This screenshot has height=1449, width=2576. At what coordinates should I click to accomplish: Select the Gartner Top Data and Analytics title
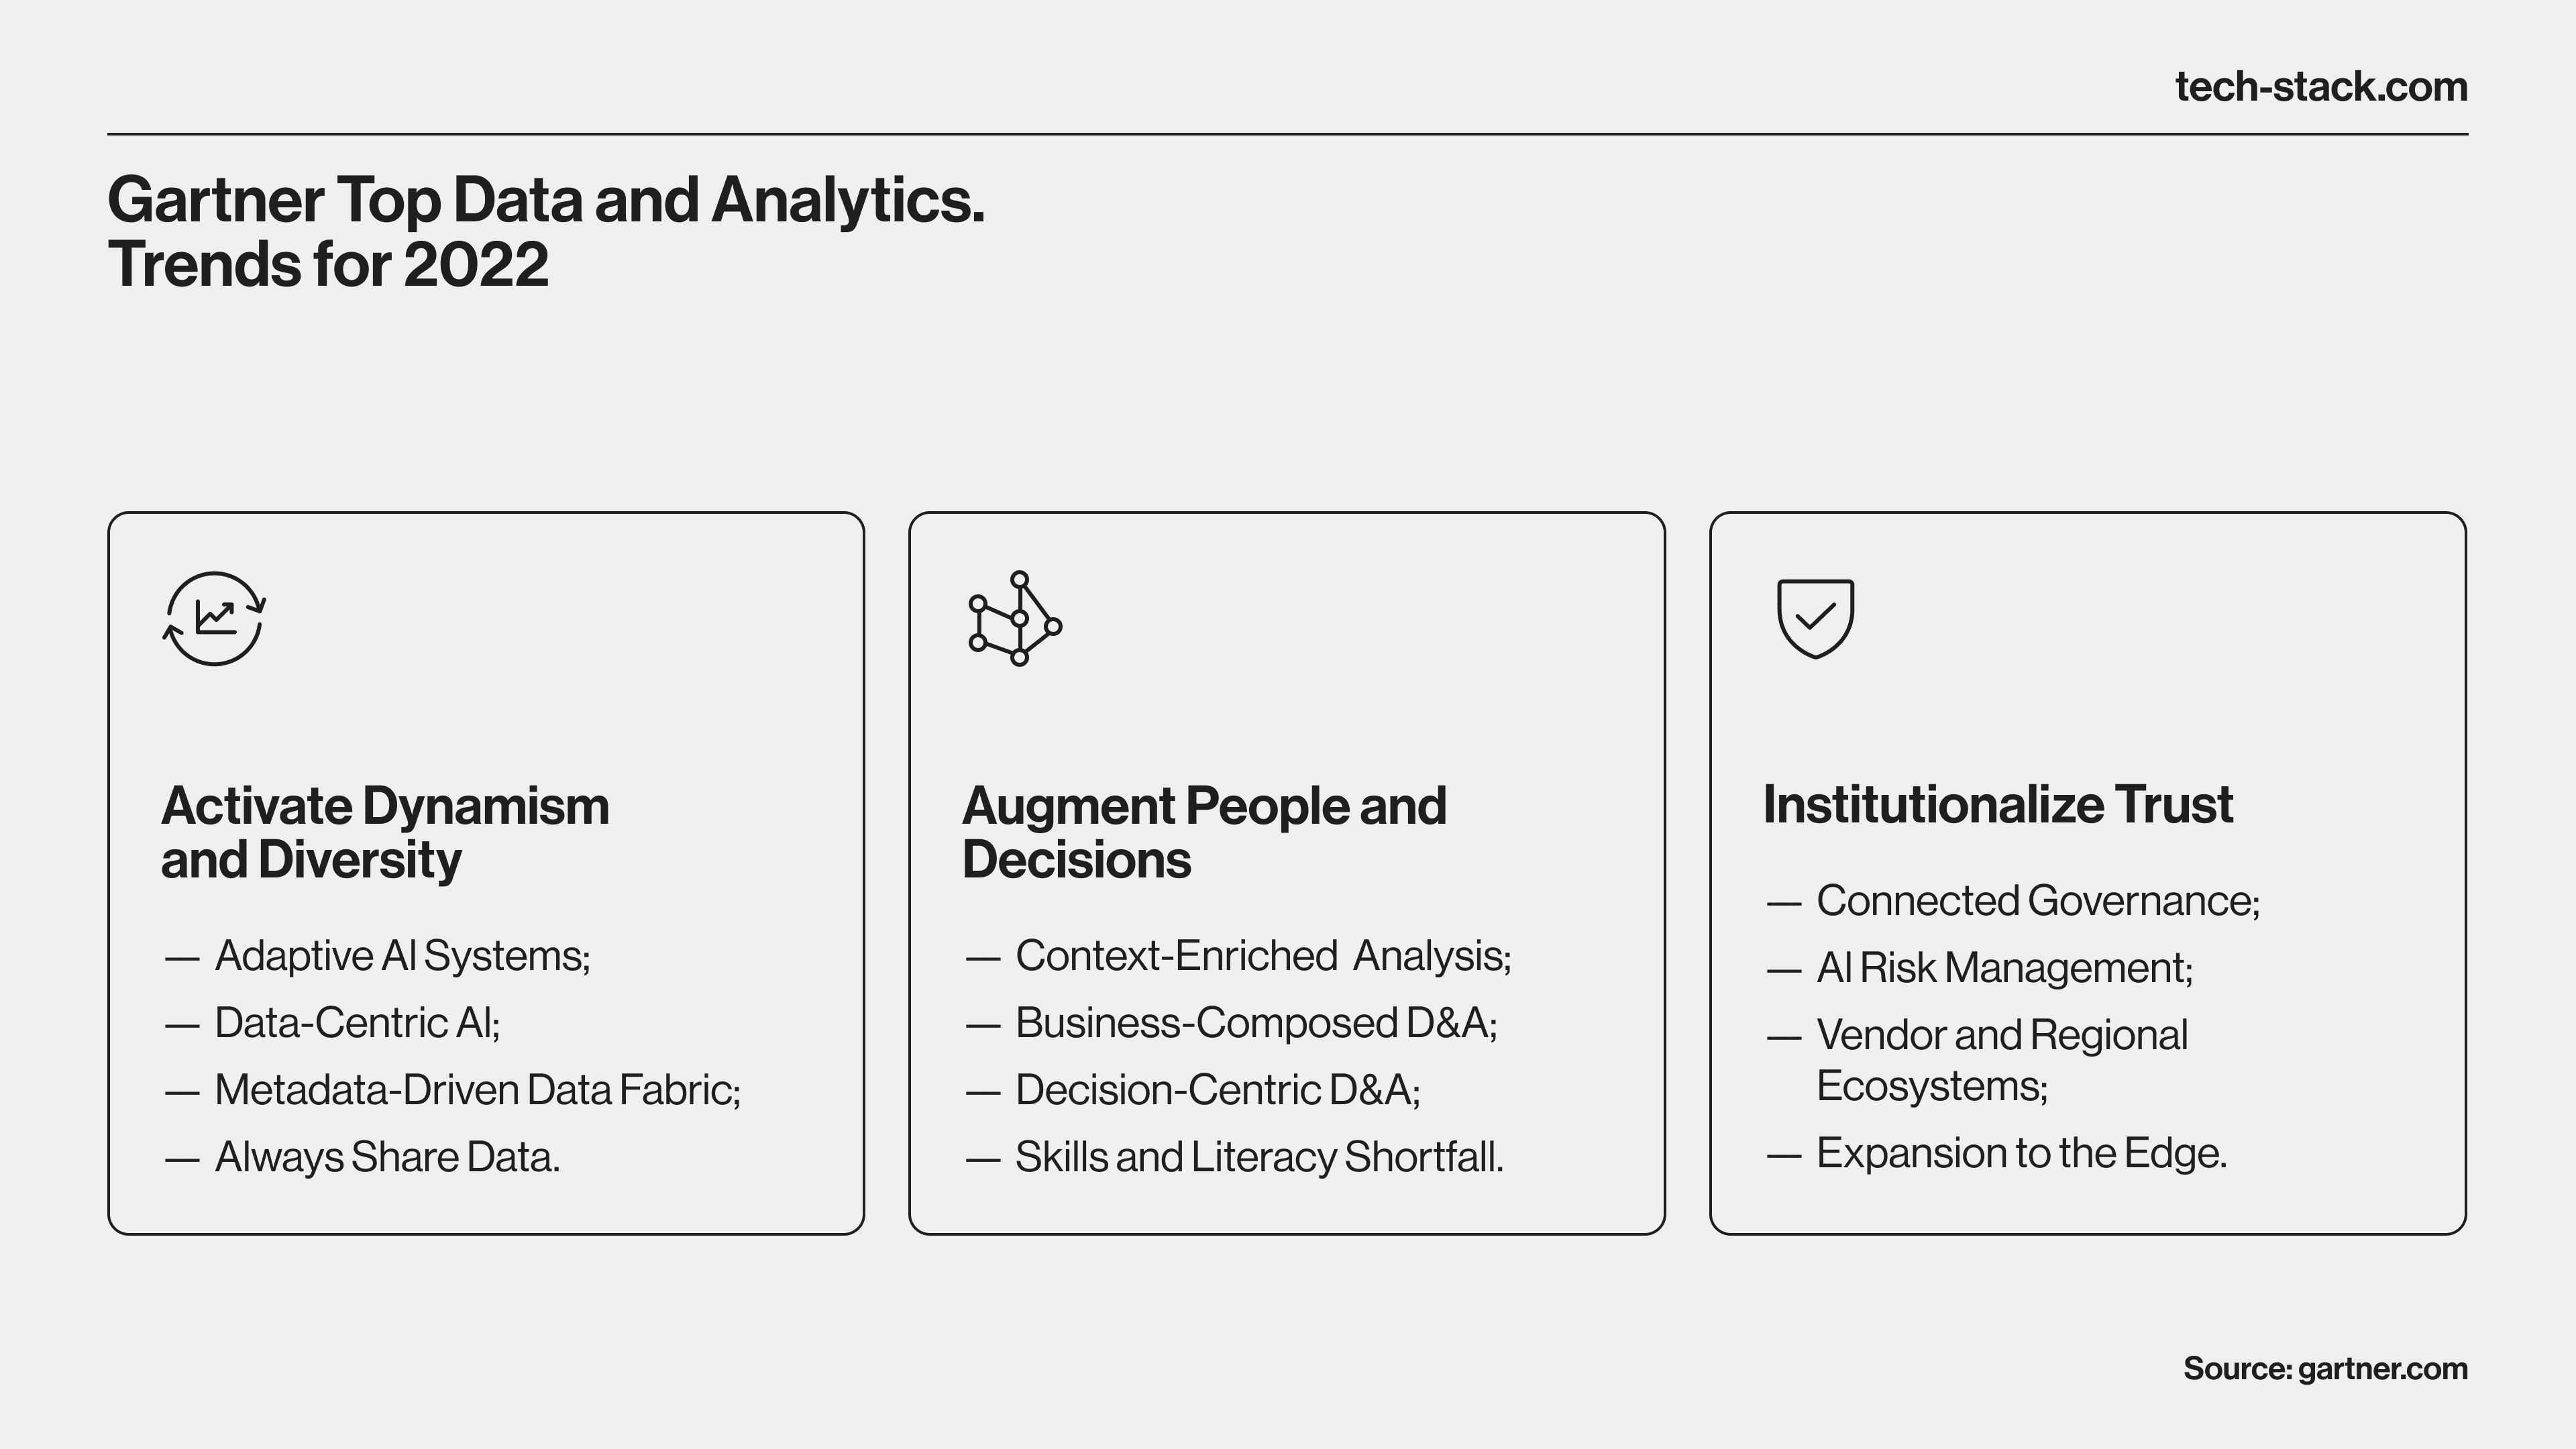click(546, 231)
